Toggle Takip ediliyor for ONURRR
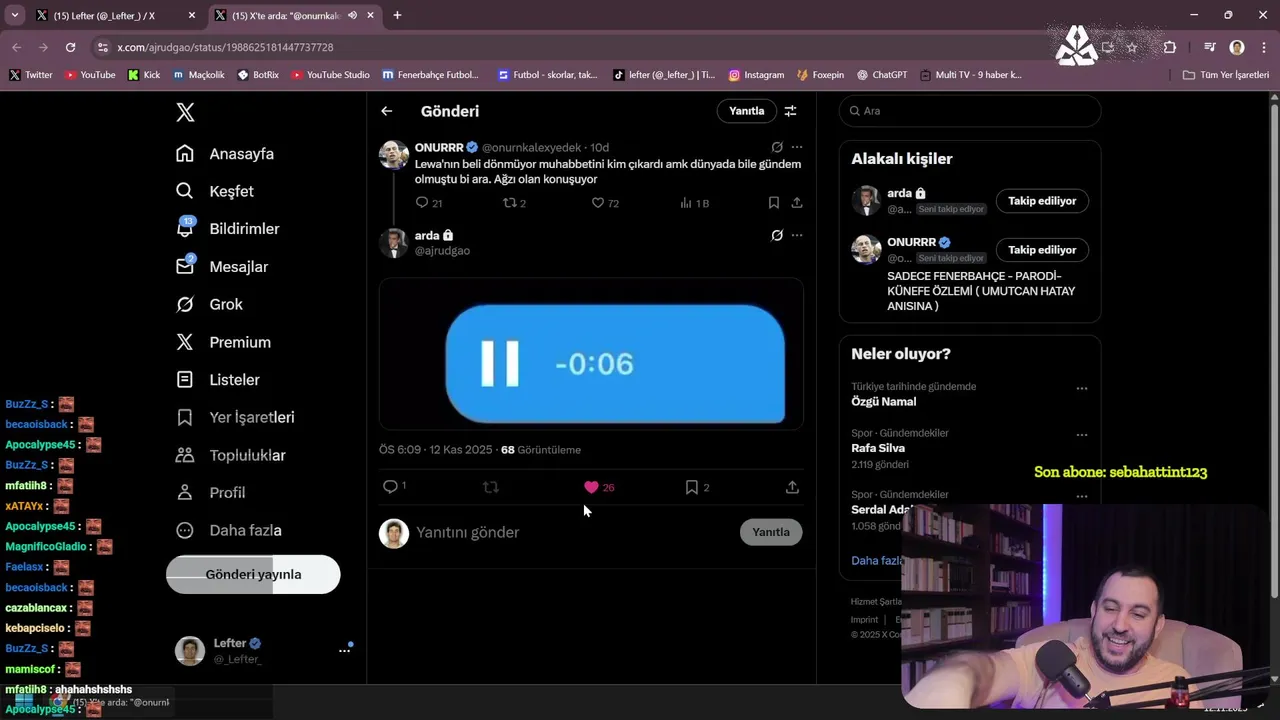This screenshot has height=720, width=1280. click(1042, 250)
